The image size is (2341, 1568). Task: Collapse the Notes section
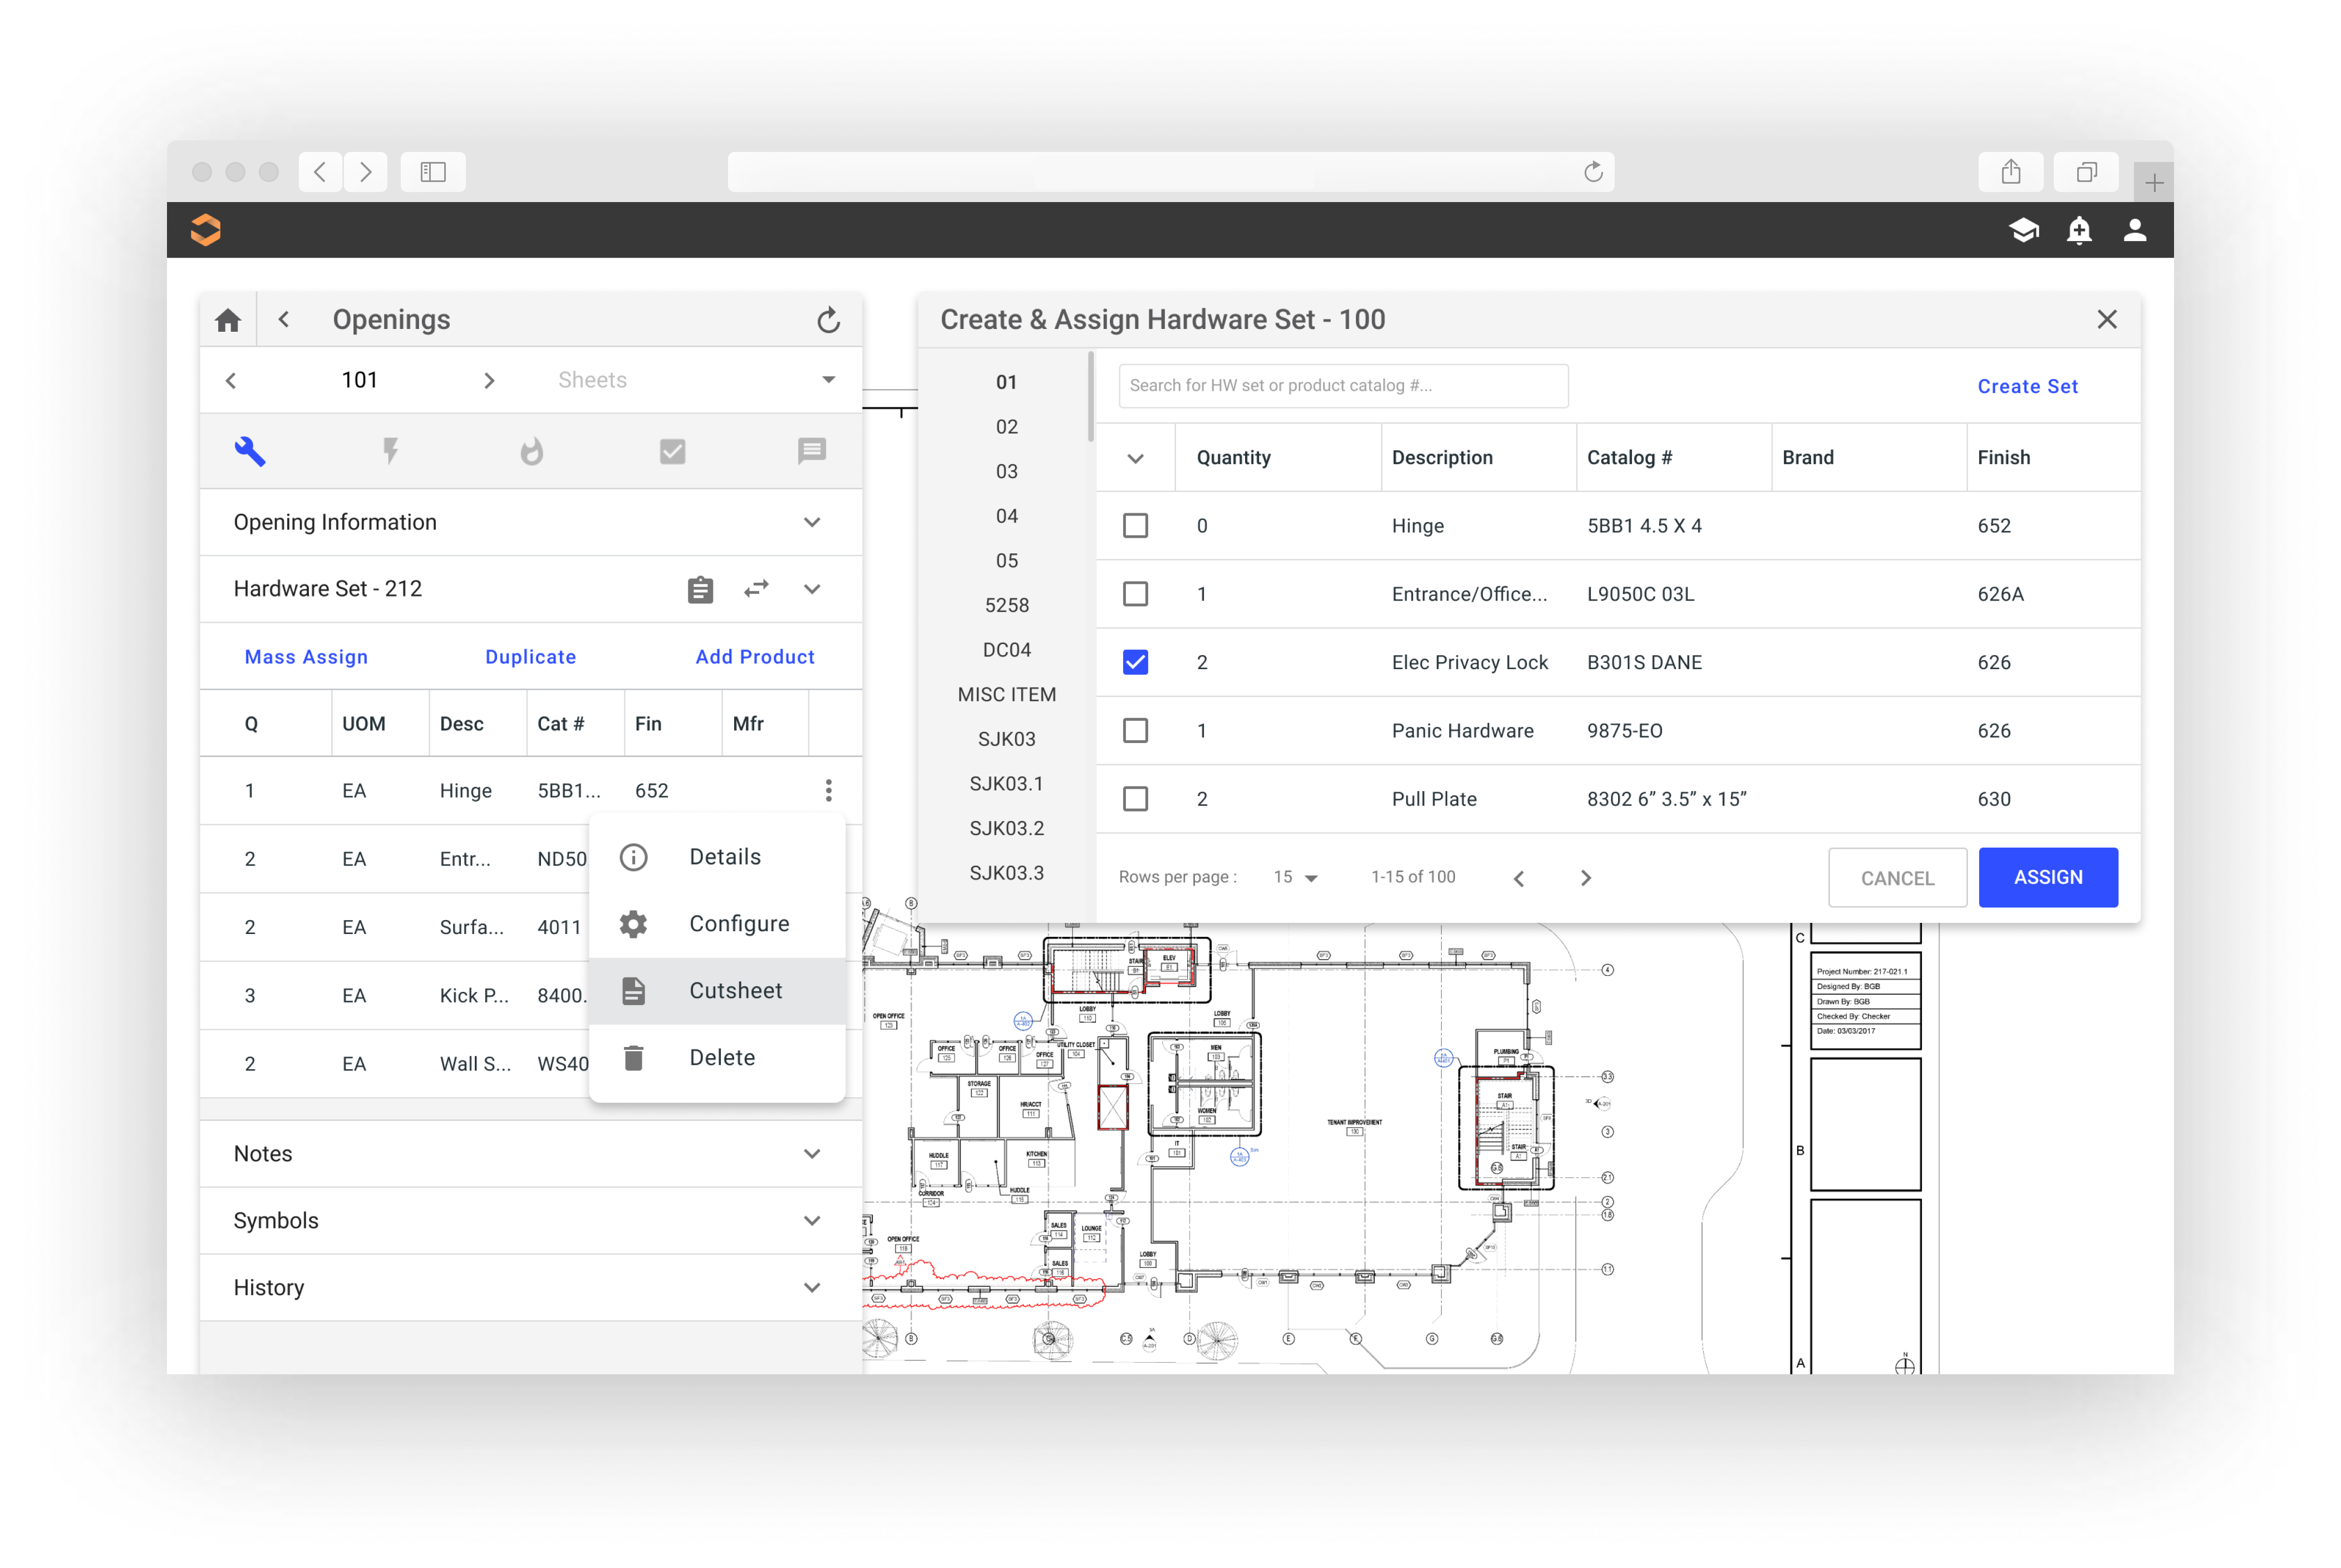(x=812, y=1153)
